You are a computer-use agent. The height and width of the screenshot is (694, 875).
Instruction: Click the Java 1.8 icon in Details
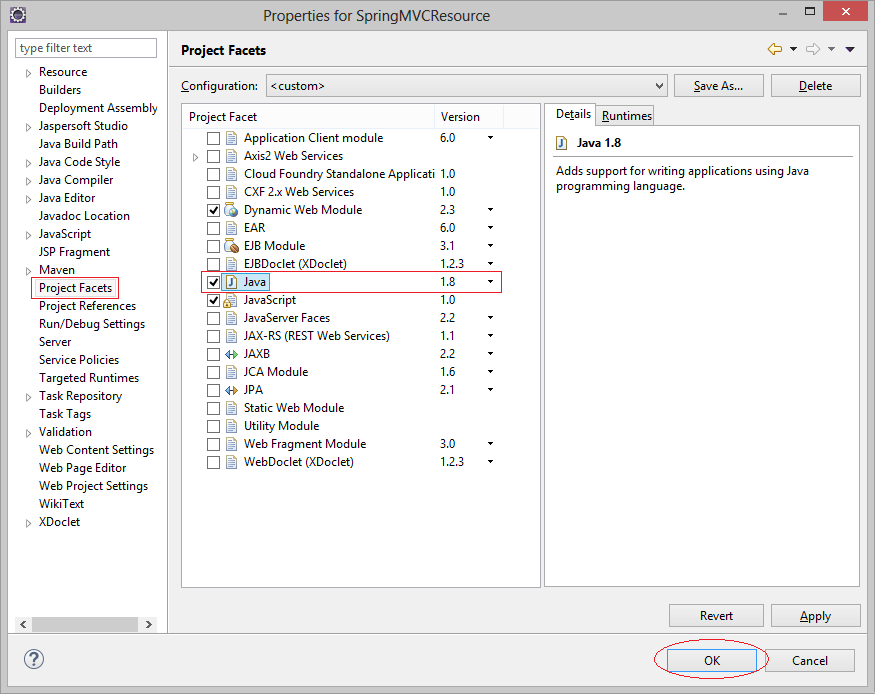click(x=561, y=143)
